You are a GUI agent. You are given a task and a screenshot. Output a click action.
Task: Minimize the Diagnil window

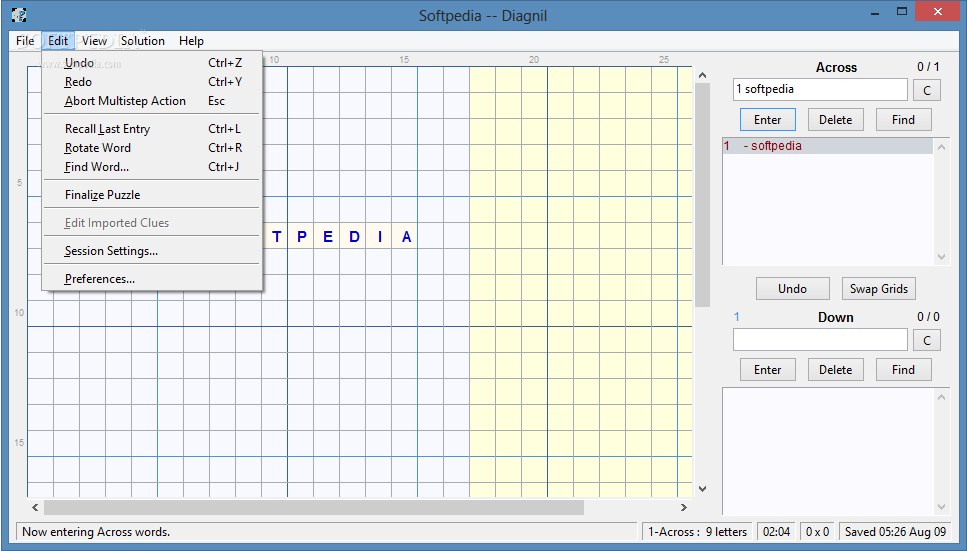874,12
